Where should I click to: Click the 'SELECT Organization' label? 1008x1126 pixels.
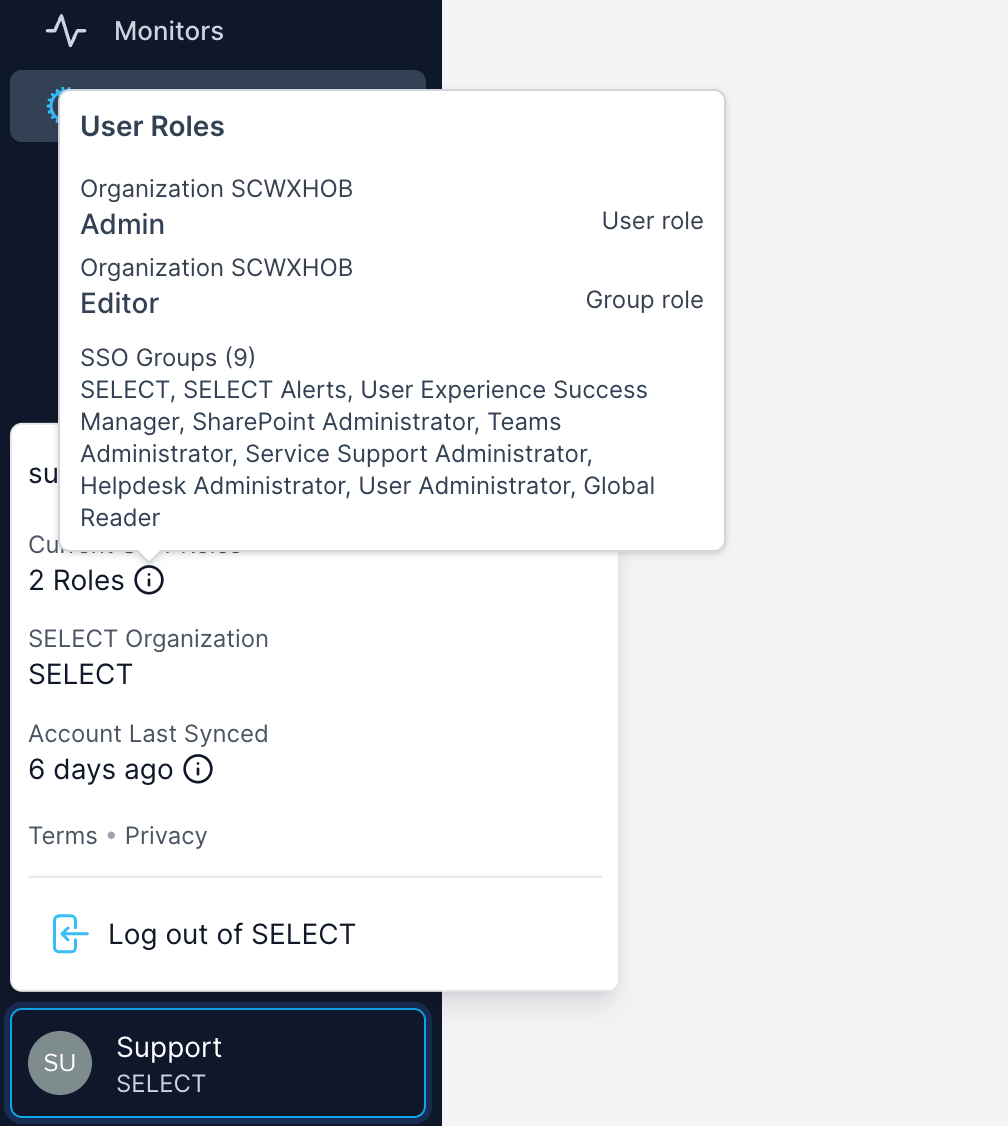coord(149,638)
